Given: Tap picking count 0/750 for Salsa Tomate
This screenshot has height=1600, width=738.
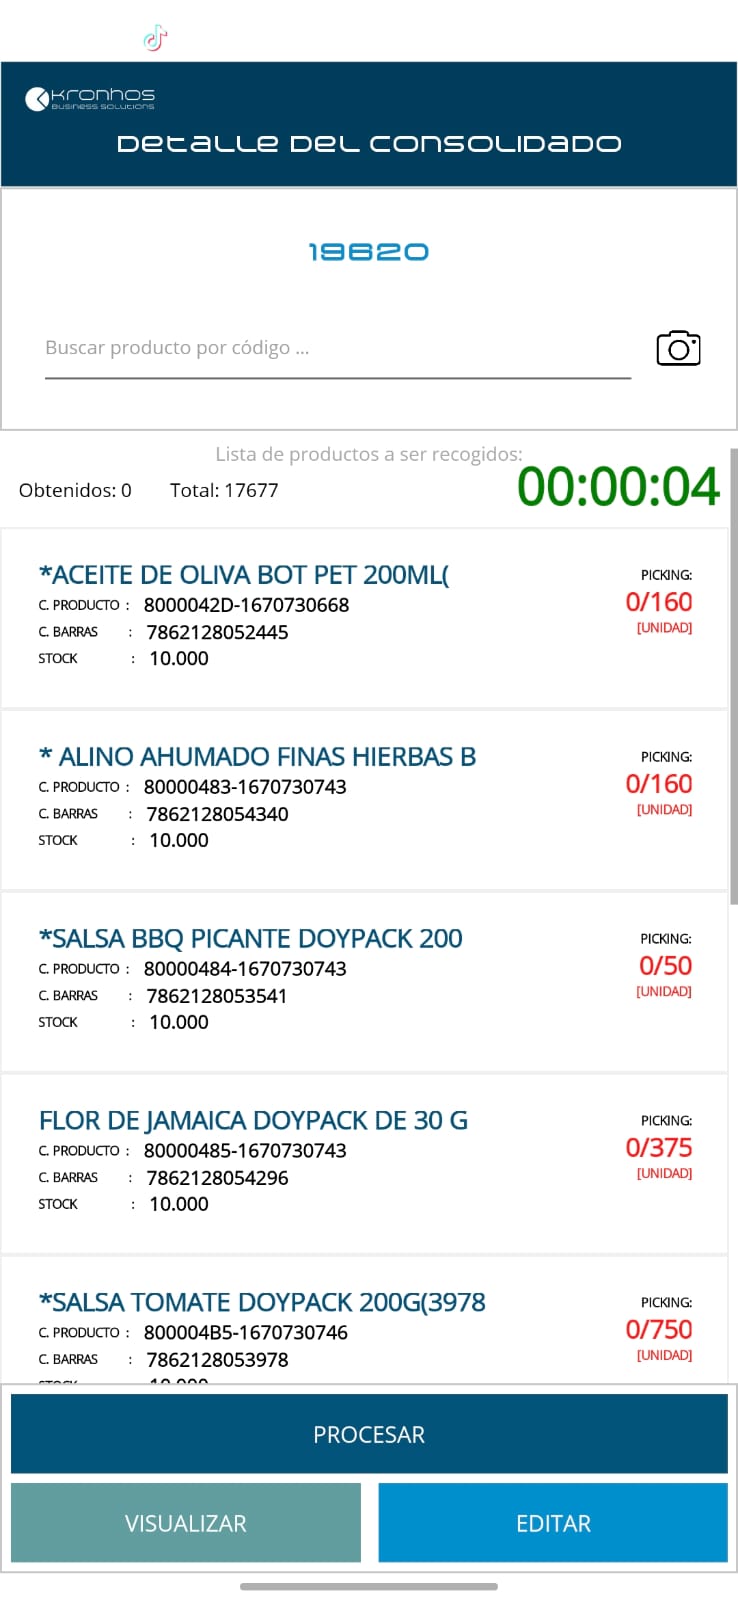Looking at the screenshot, I should [659, 1330].
